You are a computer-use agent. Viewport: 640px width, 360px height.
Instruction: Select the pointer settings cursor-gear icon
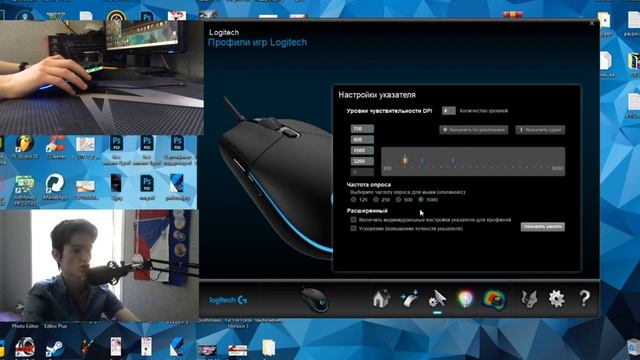coord(437,299)
